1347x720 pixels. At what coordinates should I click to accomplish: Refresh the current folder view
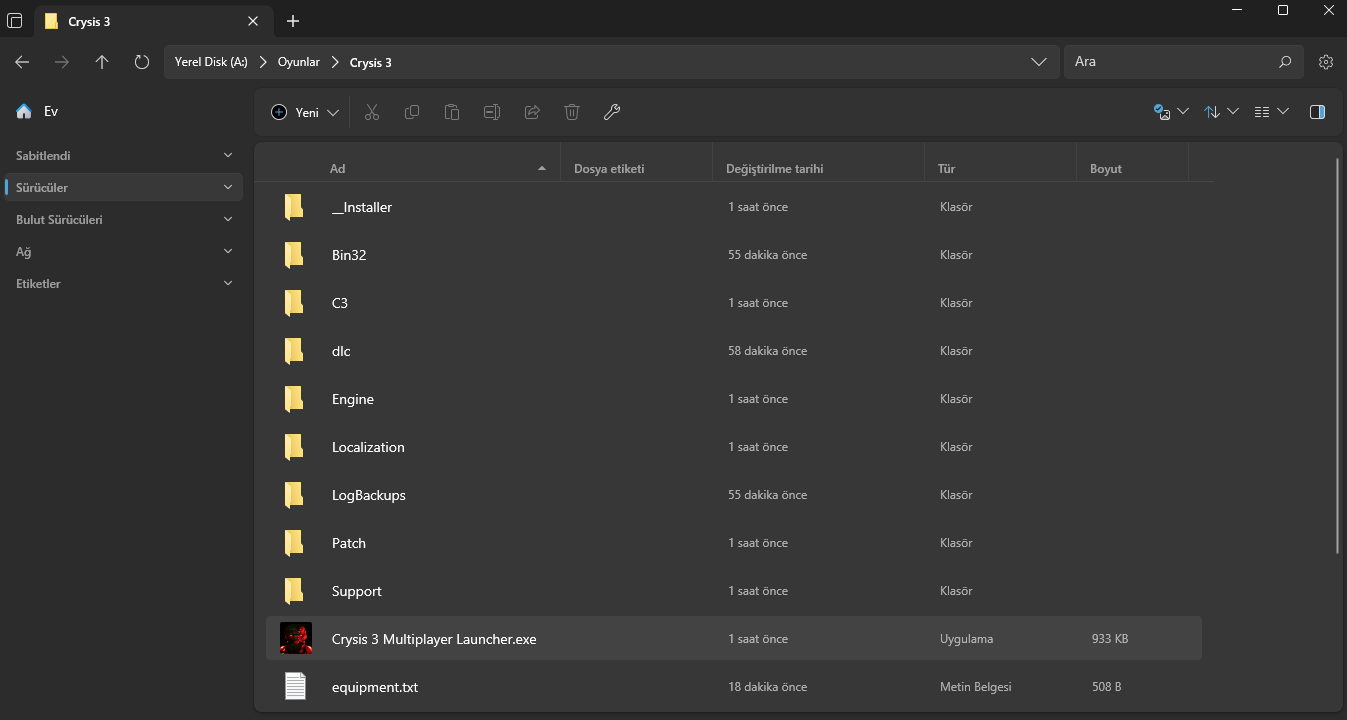point(142,62)
